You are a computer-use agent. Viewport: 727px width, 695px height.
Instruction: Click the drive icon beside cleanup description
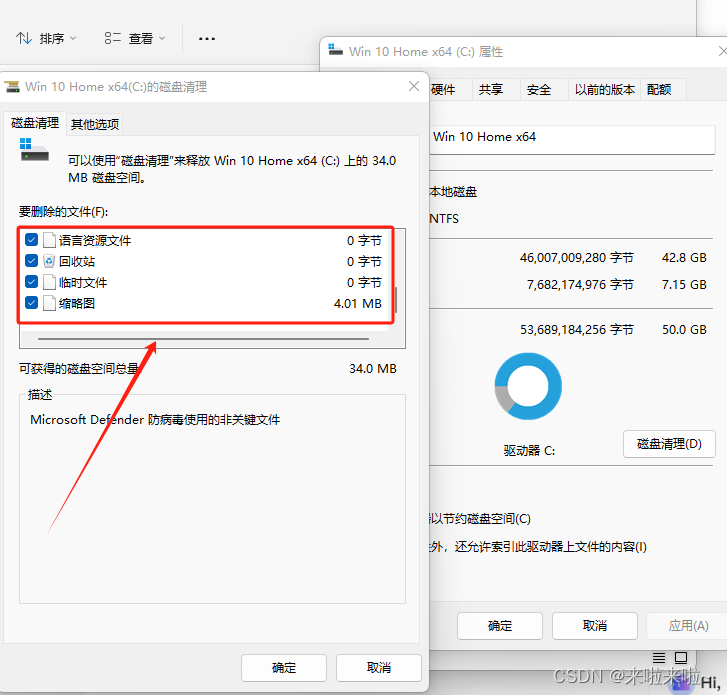pyautogui.click(x=34, y=150)
